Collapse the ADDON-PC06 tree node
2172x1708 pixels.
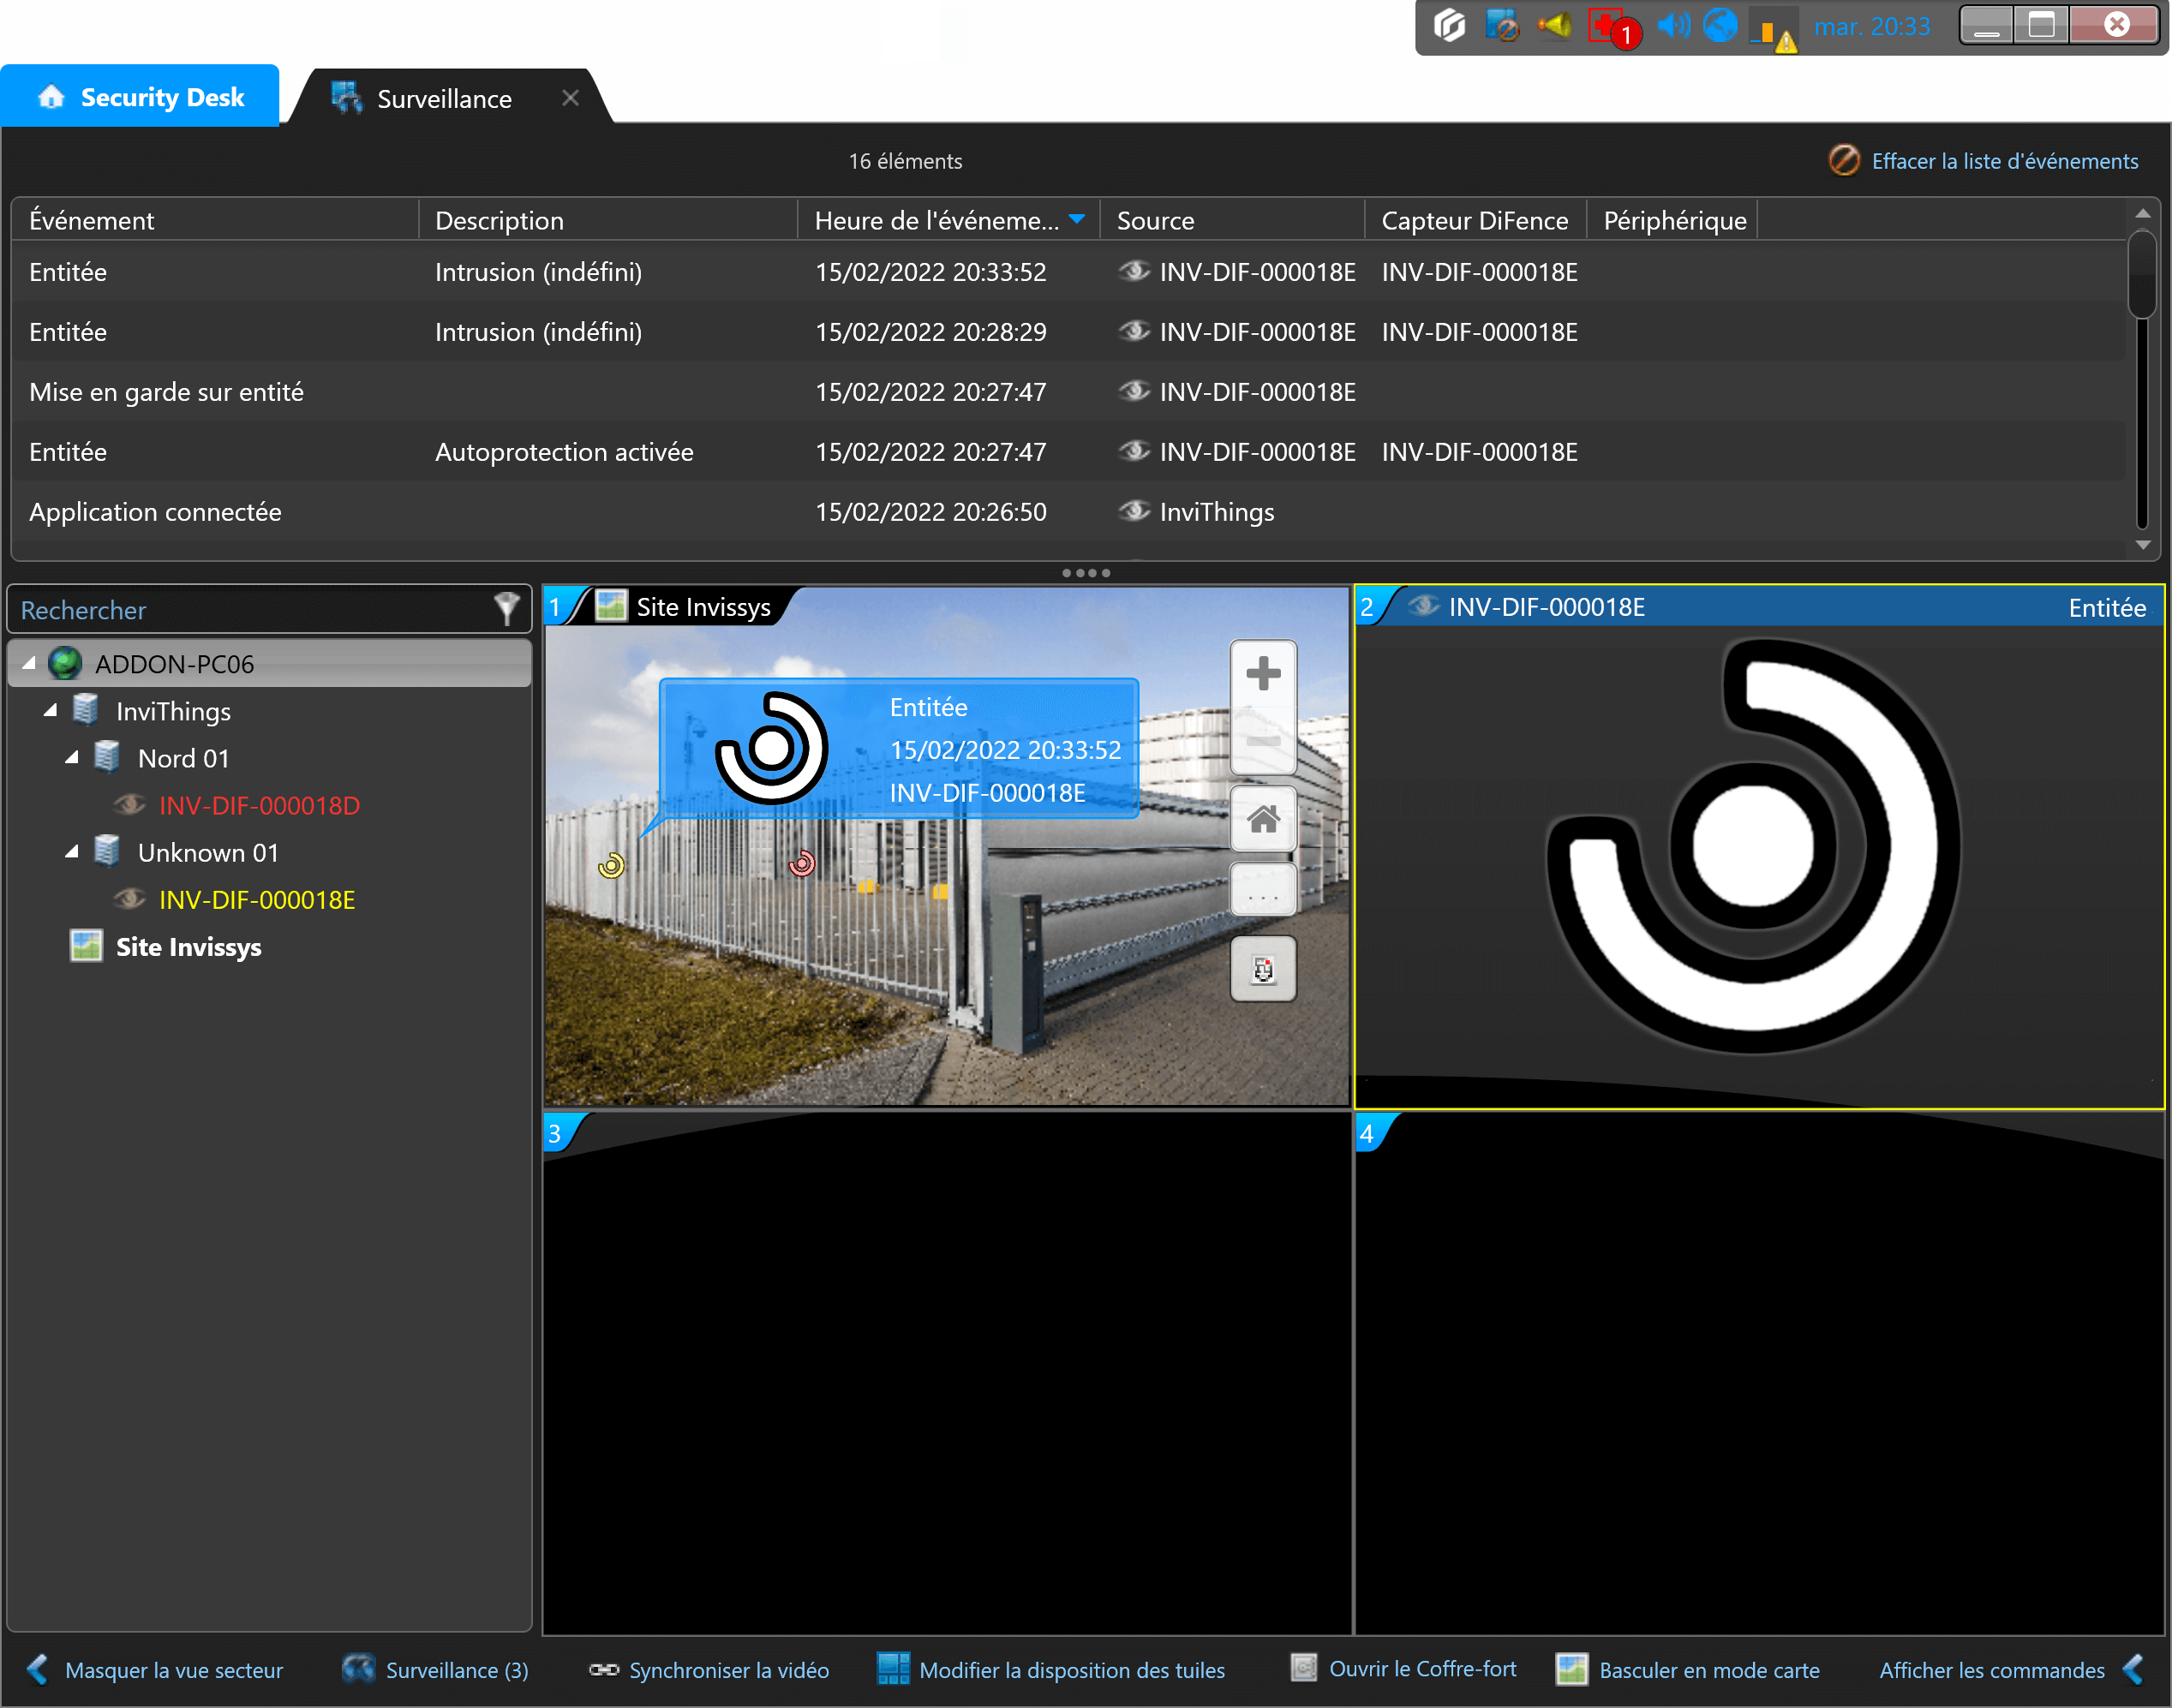[x=29, y=663]
